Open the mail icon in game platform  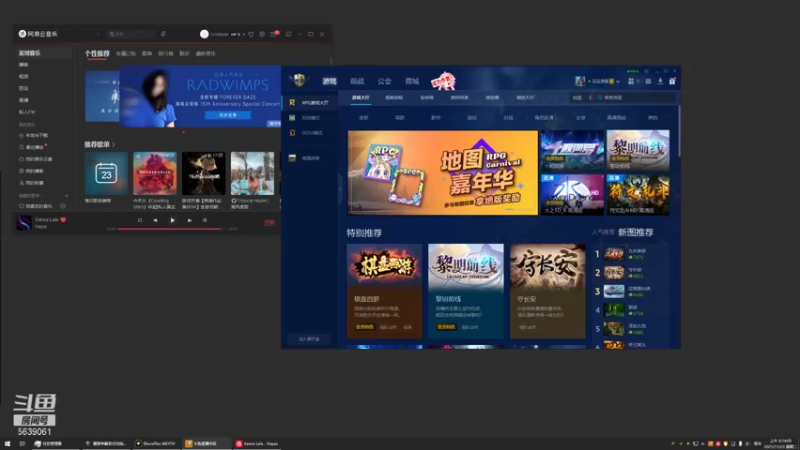point(648,81)
